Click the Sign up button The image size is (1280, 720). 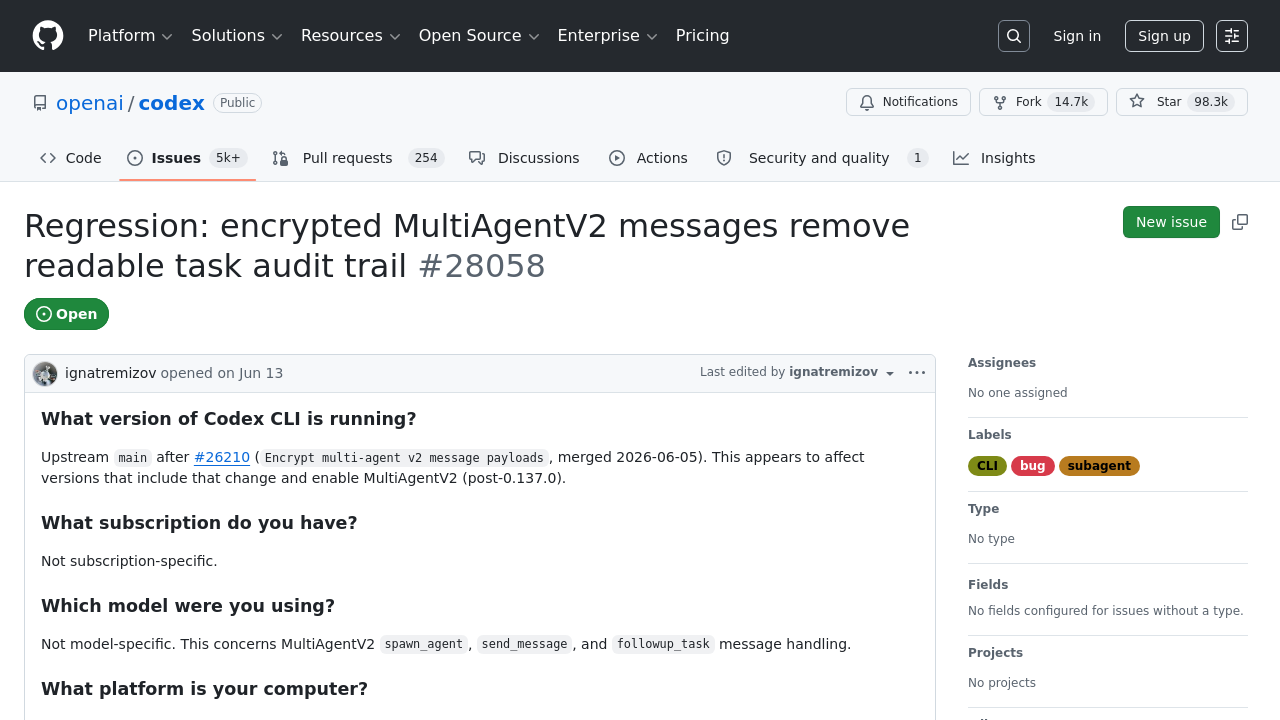pyautogui.click(x=1164, y=36)
